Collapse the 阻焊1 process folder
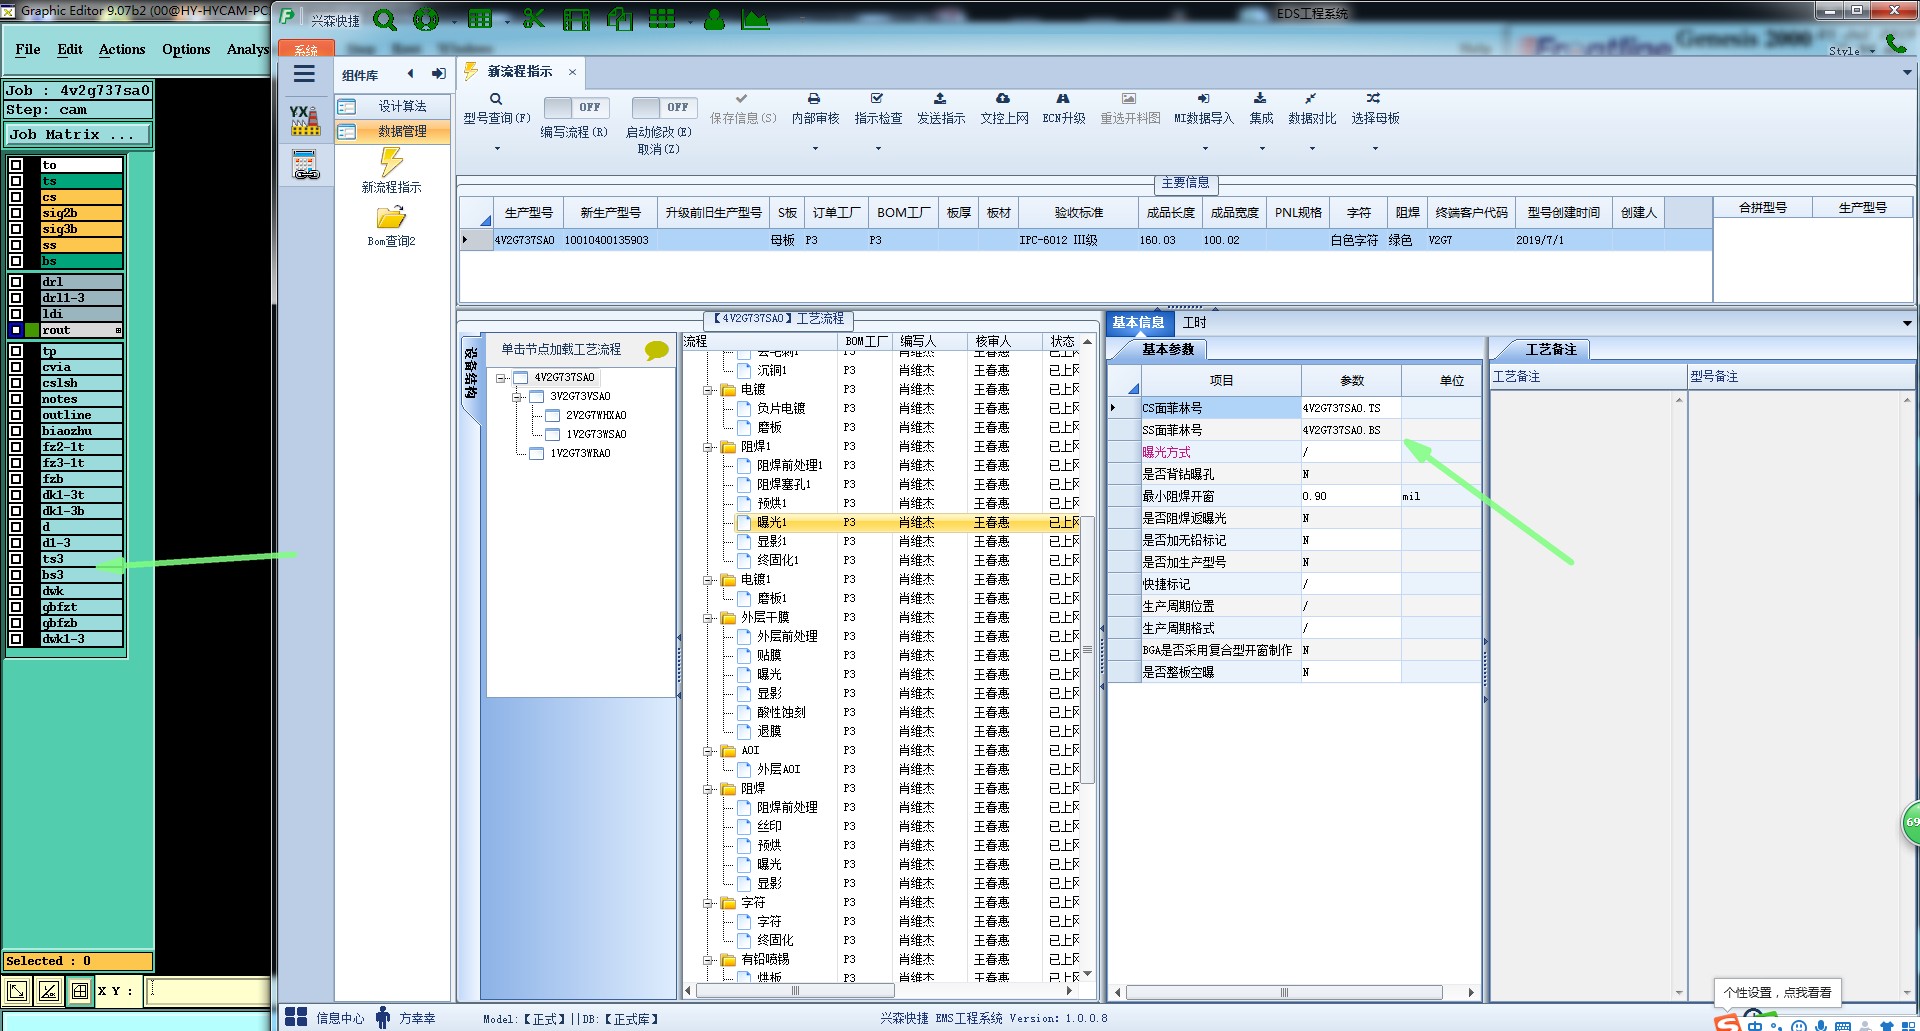 click(708, 447)
